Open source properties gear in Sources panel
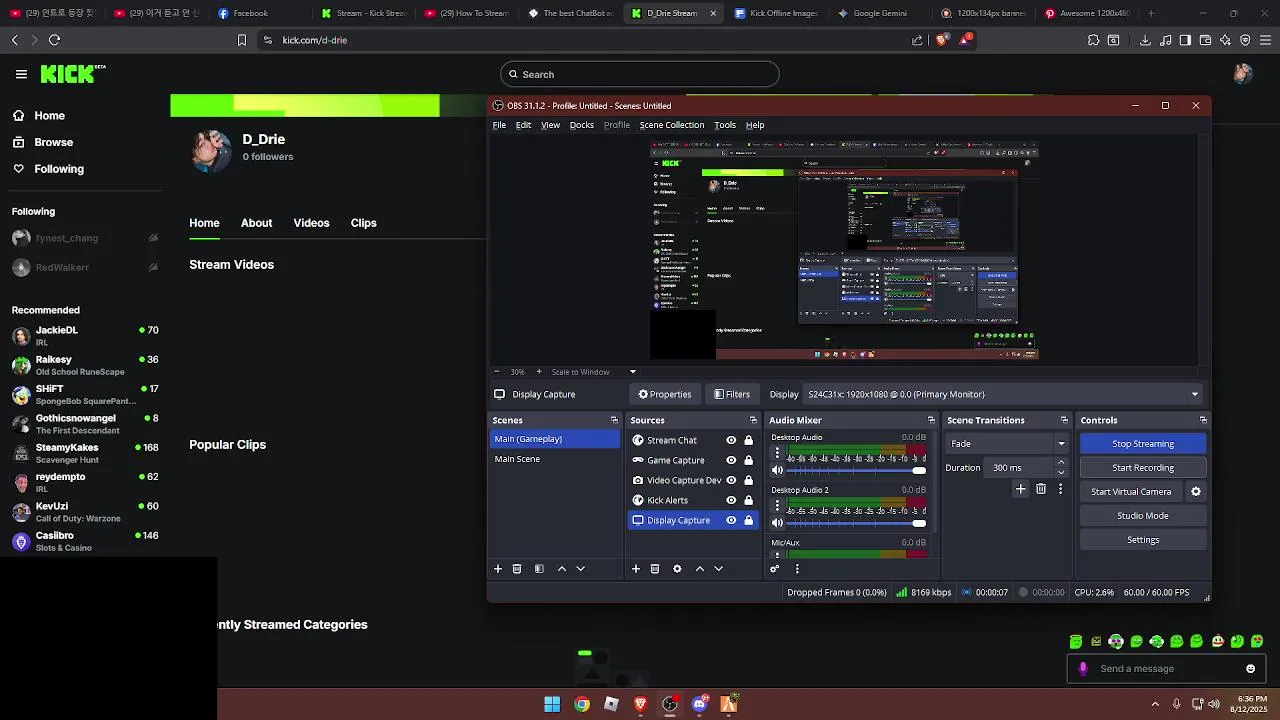Image resolution: width=1280 pixels, height=720 pixels. pos(677,569)
